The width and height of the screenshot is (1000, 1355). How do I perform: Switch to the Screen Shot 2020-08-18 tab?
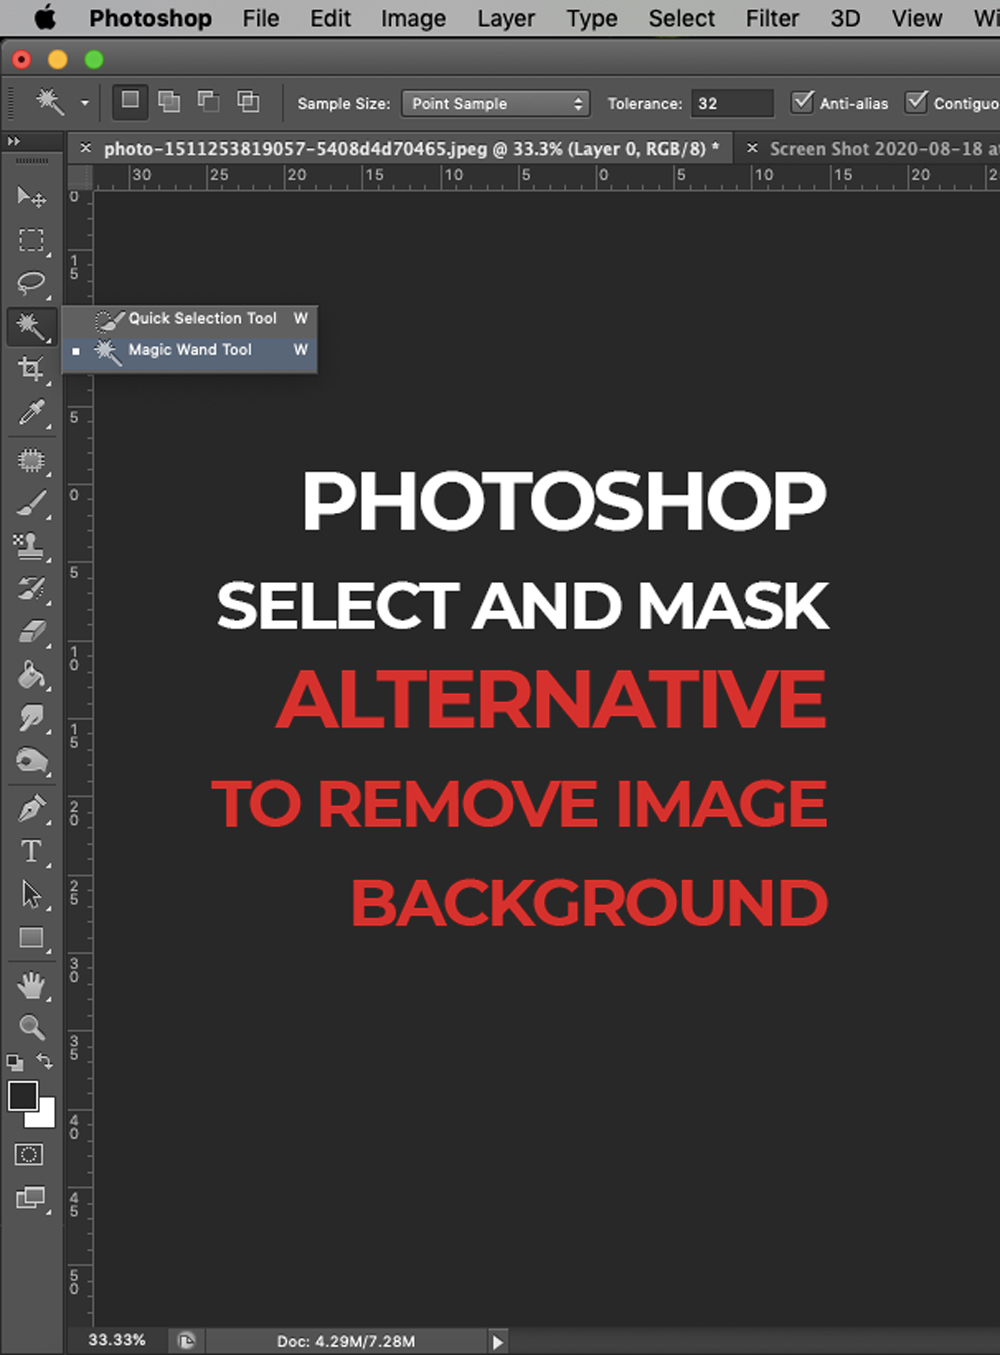click(x=884, y=149)
